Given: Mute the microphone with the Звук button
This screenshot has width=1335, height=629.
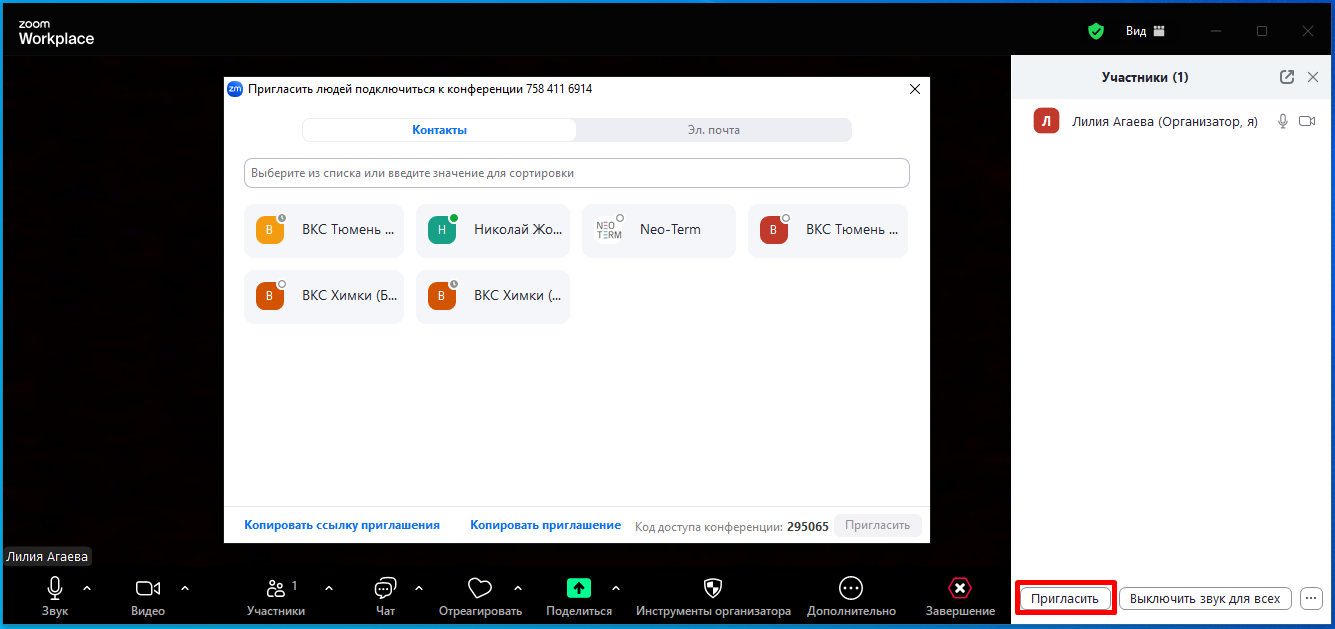Looking at the screenshot, I should (x=55, y=596).
